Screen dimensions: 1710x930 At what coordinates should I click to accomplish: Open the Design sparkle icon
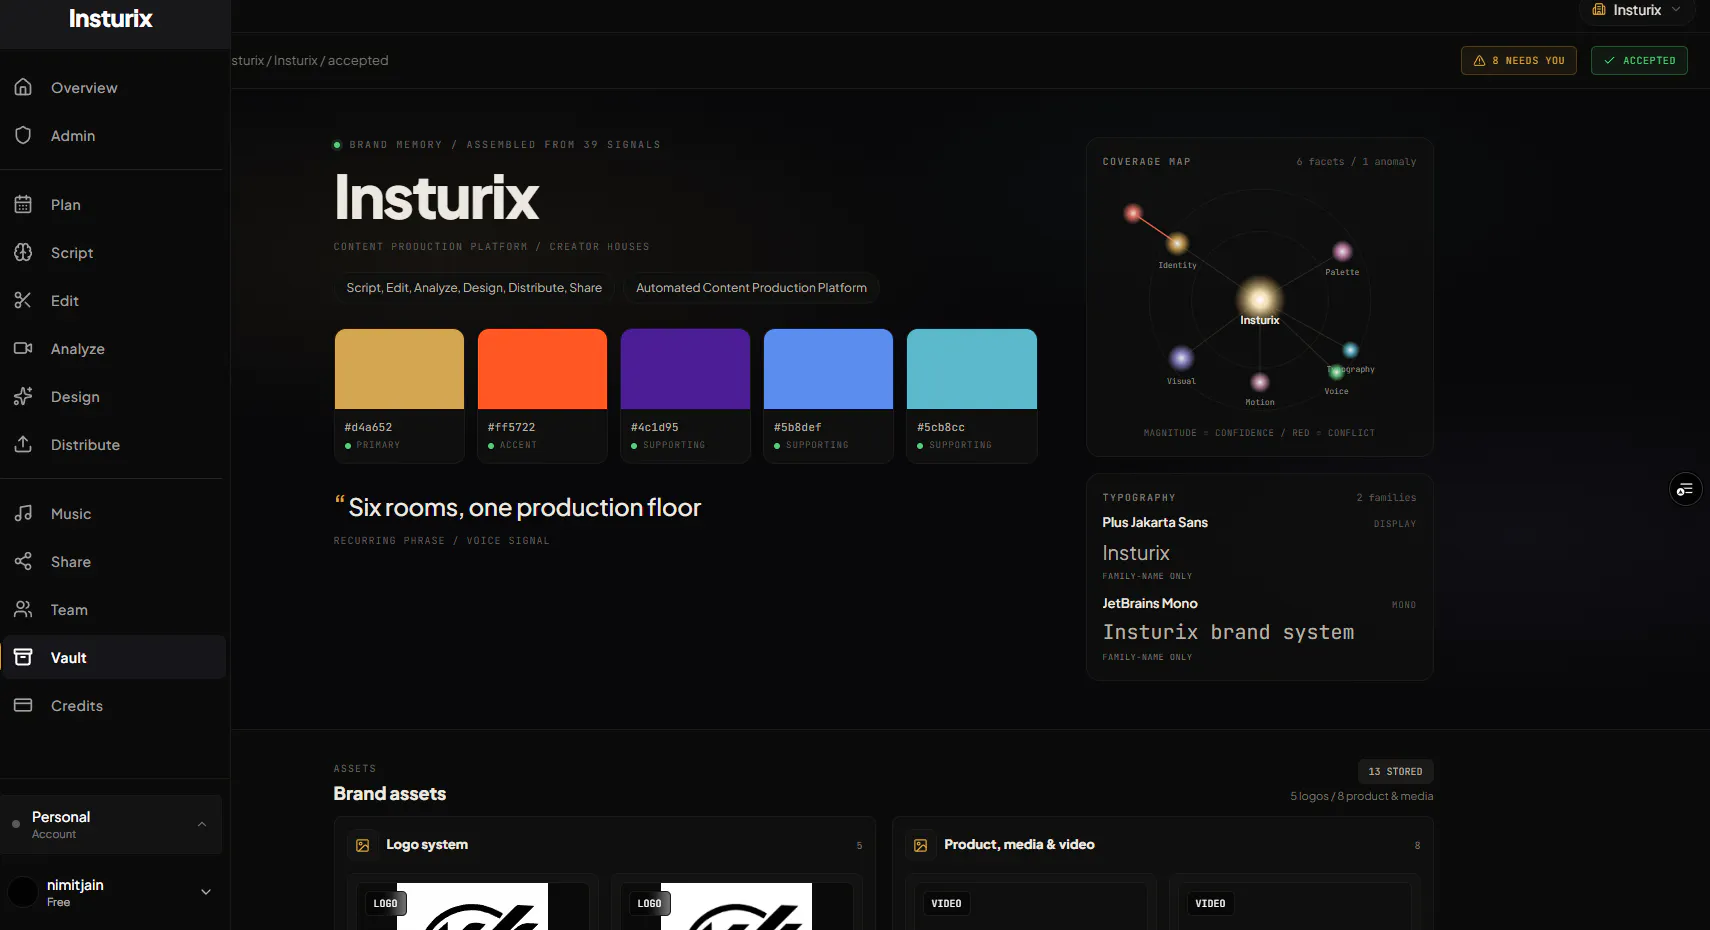click(x=23, y=396)
